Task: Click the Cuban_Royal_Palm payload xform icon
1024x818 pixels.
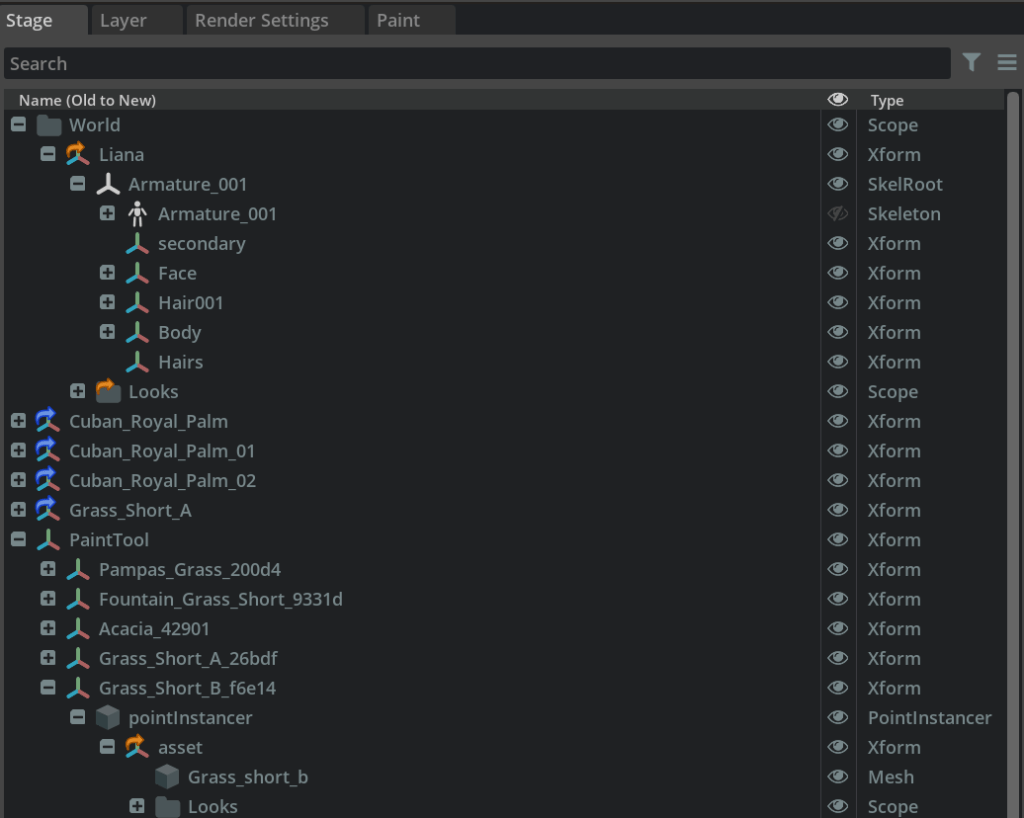Action: (48, 421)
